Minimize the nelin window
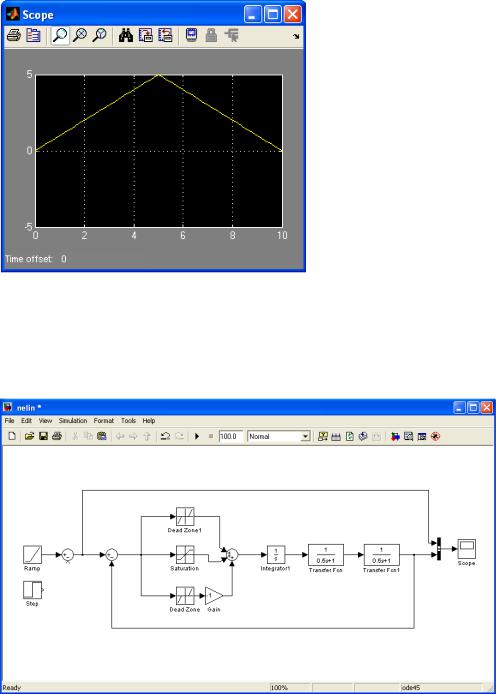The image size is (496, 694). coord(459,408)
